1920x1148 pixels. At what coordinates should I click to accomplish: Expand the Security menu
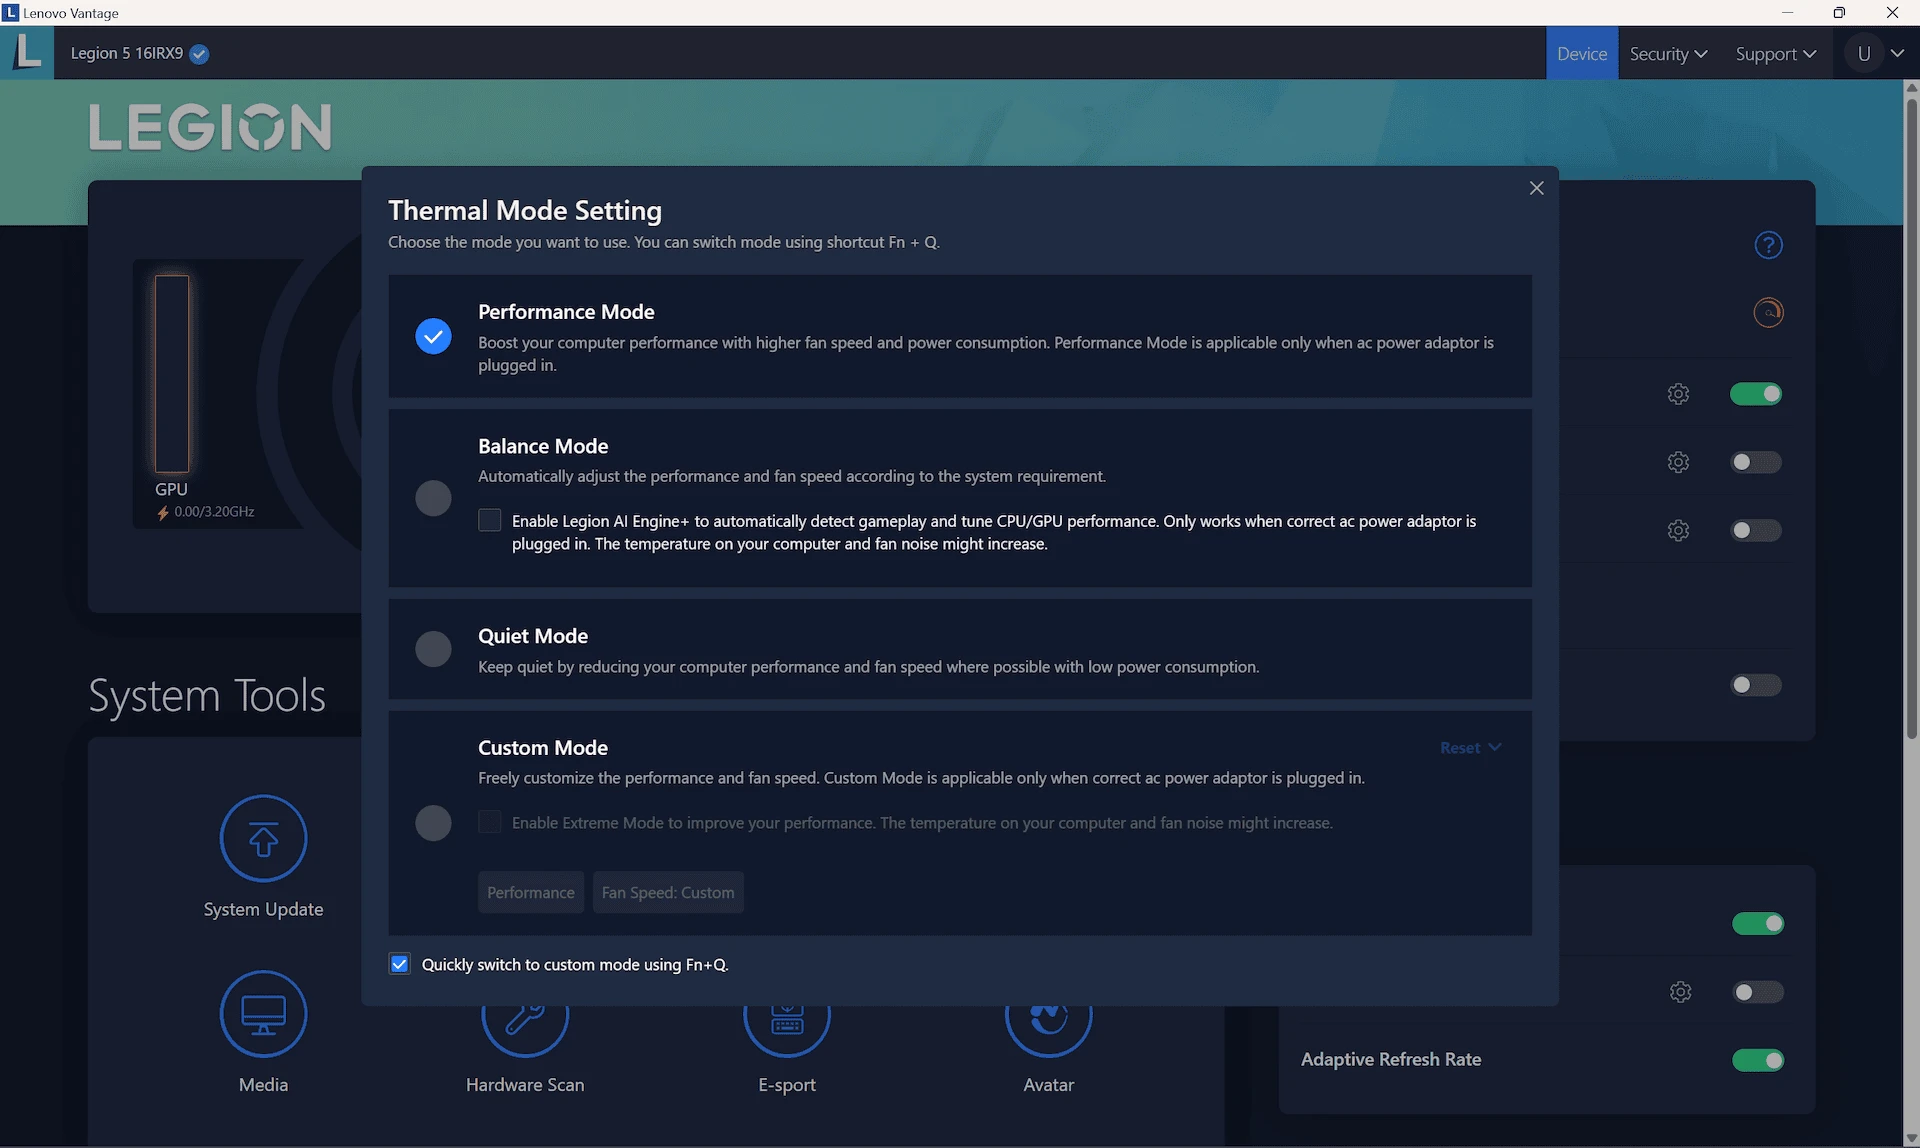1668,53
